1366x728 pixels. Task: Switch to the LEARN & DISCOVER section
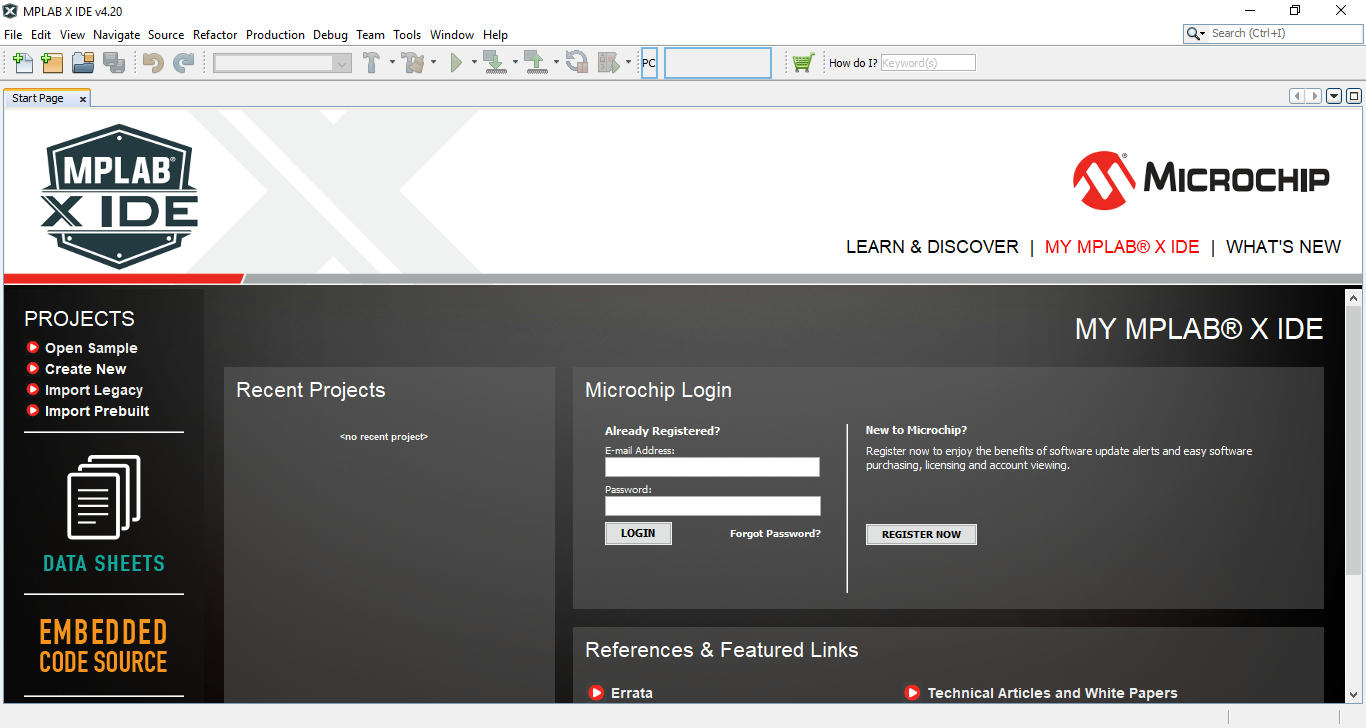[932, 247]
